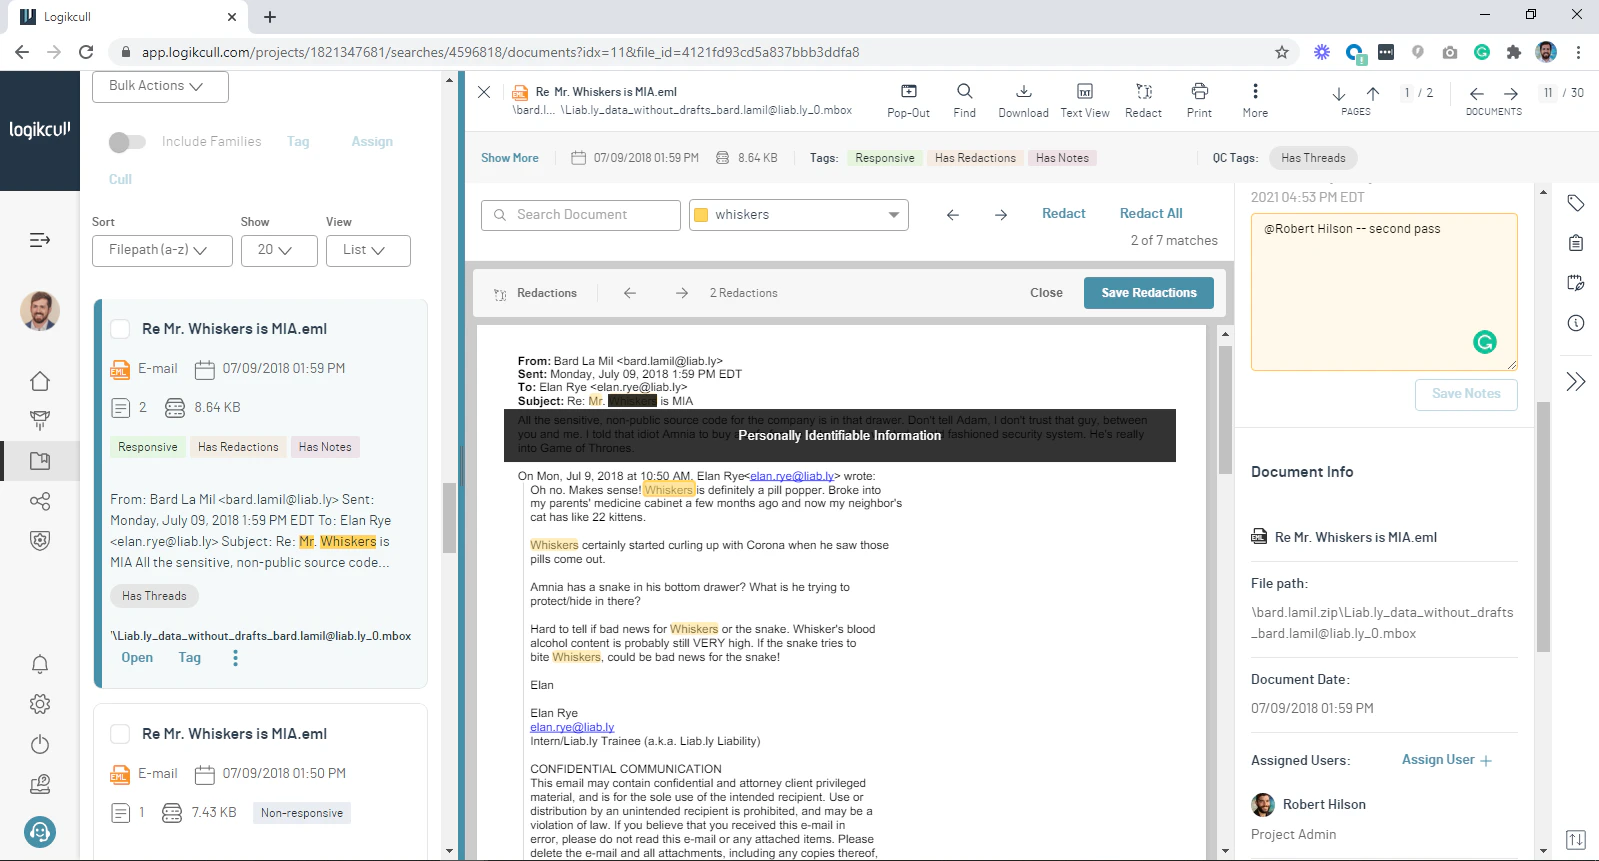This screenshot has width=1599, height=861.
Task: Go to the Home sidebar icon
Action: pos(40,381)
